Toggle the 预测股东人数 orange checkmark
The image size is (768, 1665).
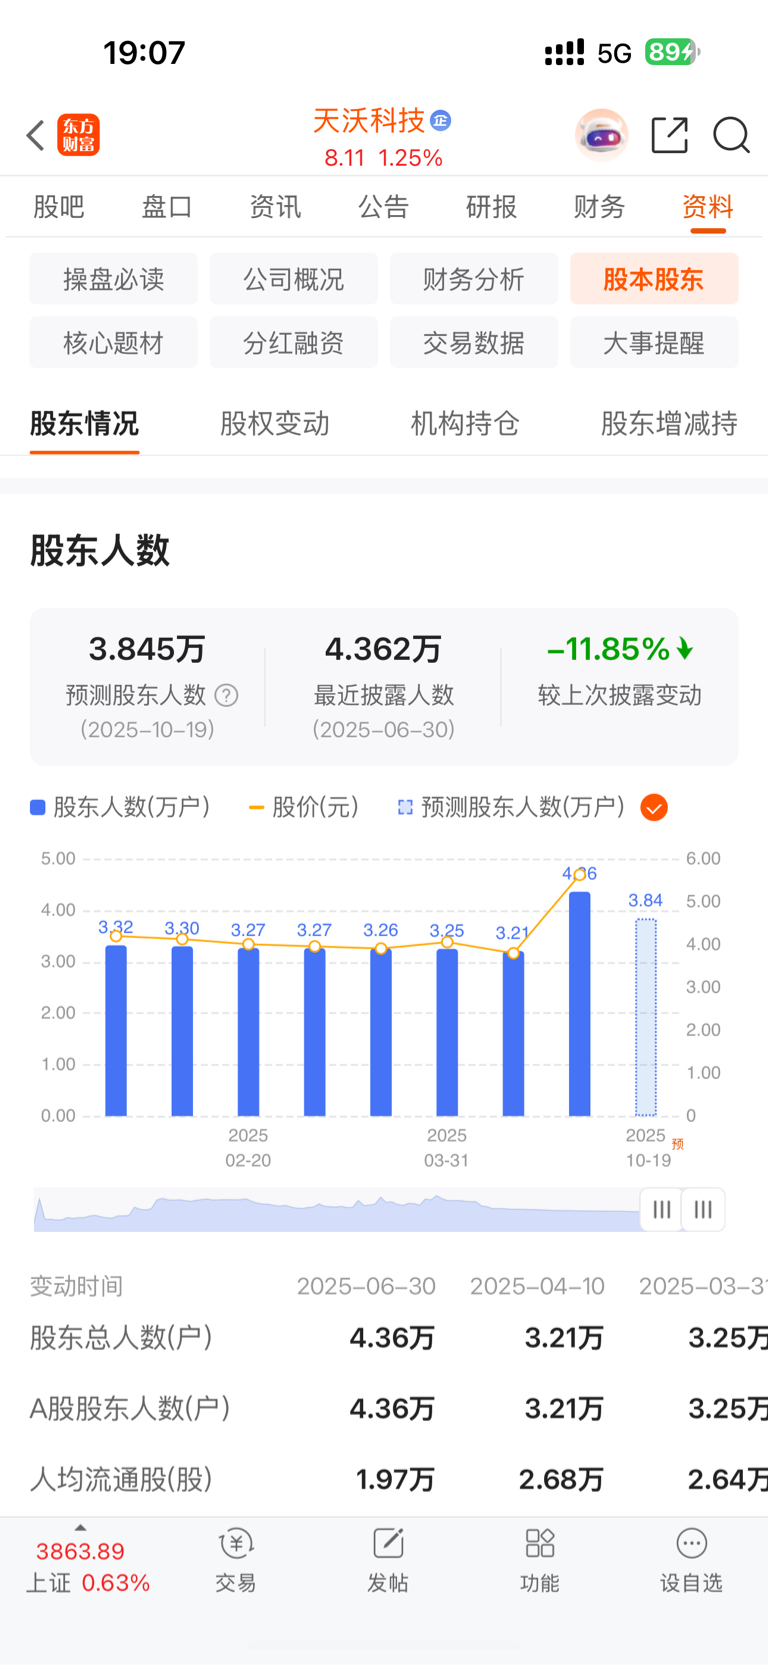654,807
